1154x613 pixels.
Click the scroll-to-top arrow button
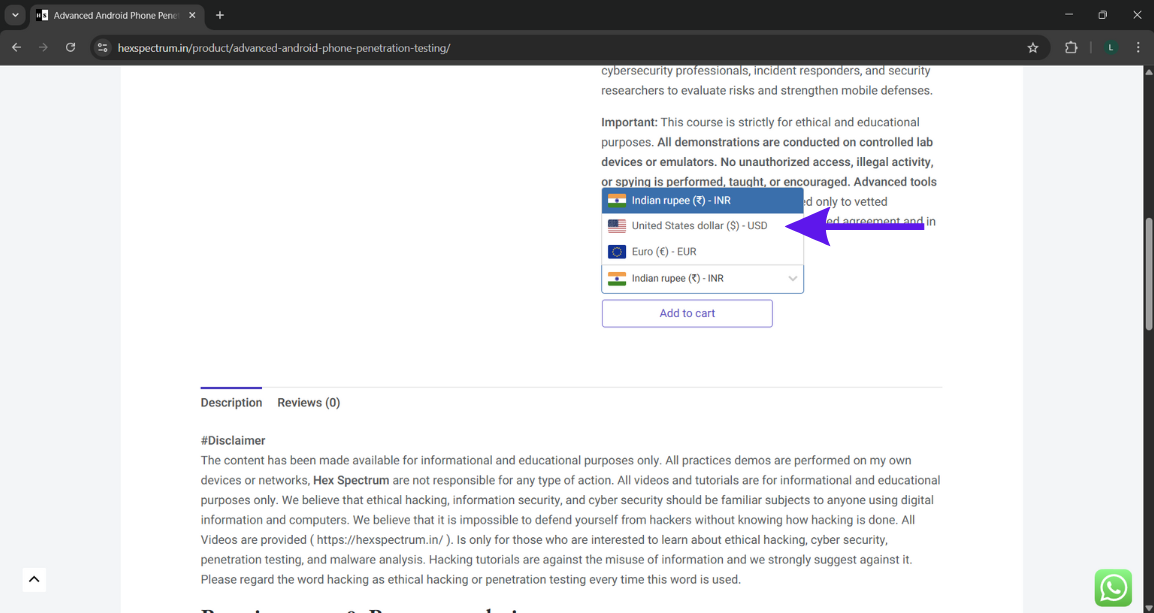34,579
